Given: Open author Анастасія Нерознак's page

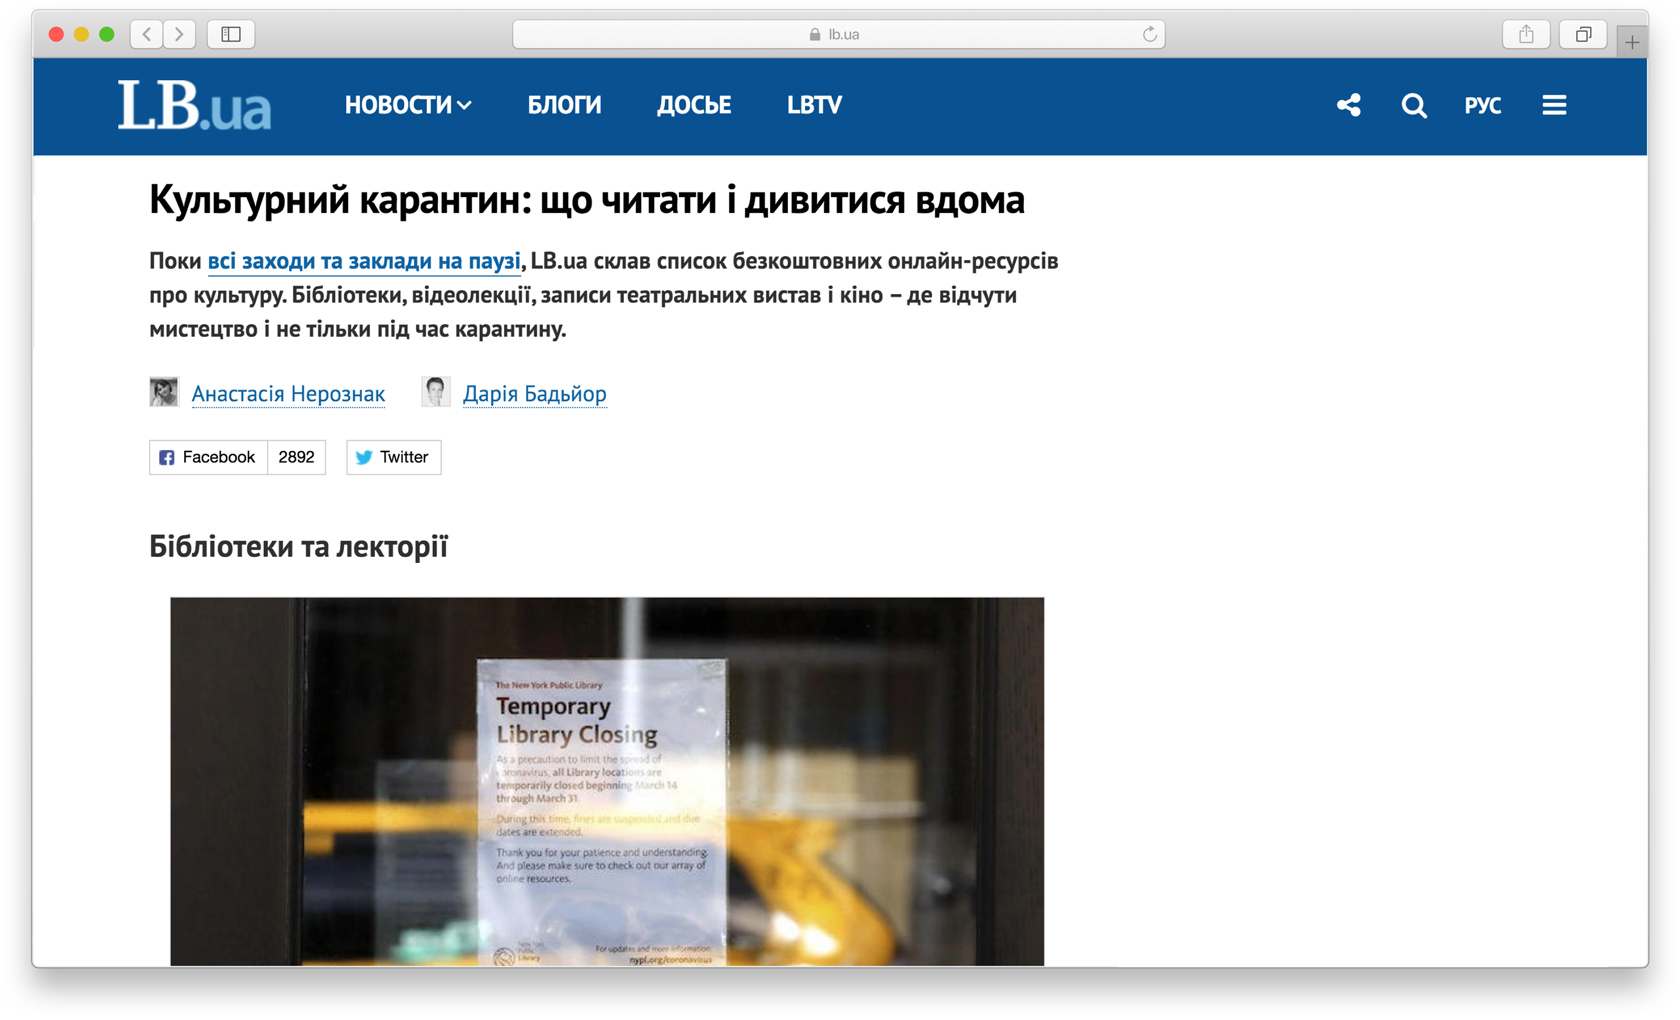Looking at the screenshot, I should point(288,394).
